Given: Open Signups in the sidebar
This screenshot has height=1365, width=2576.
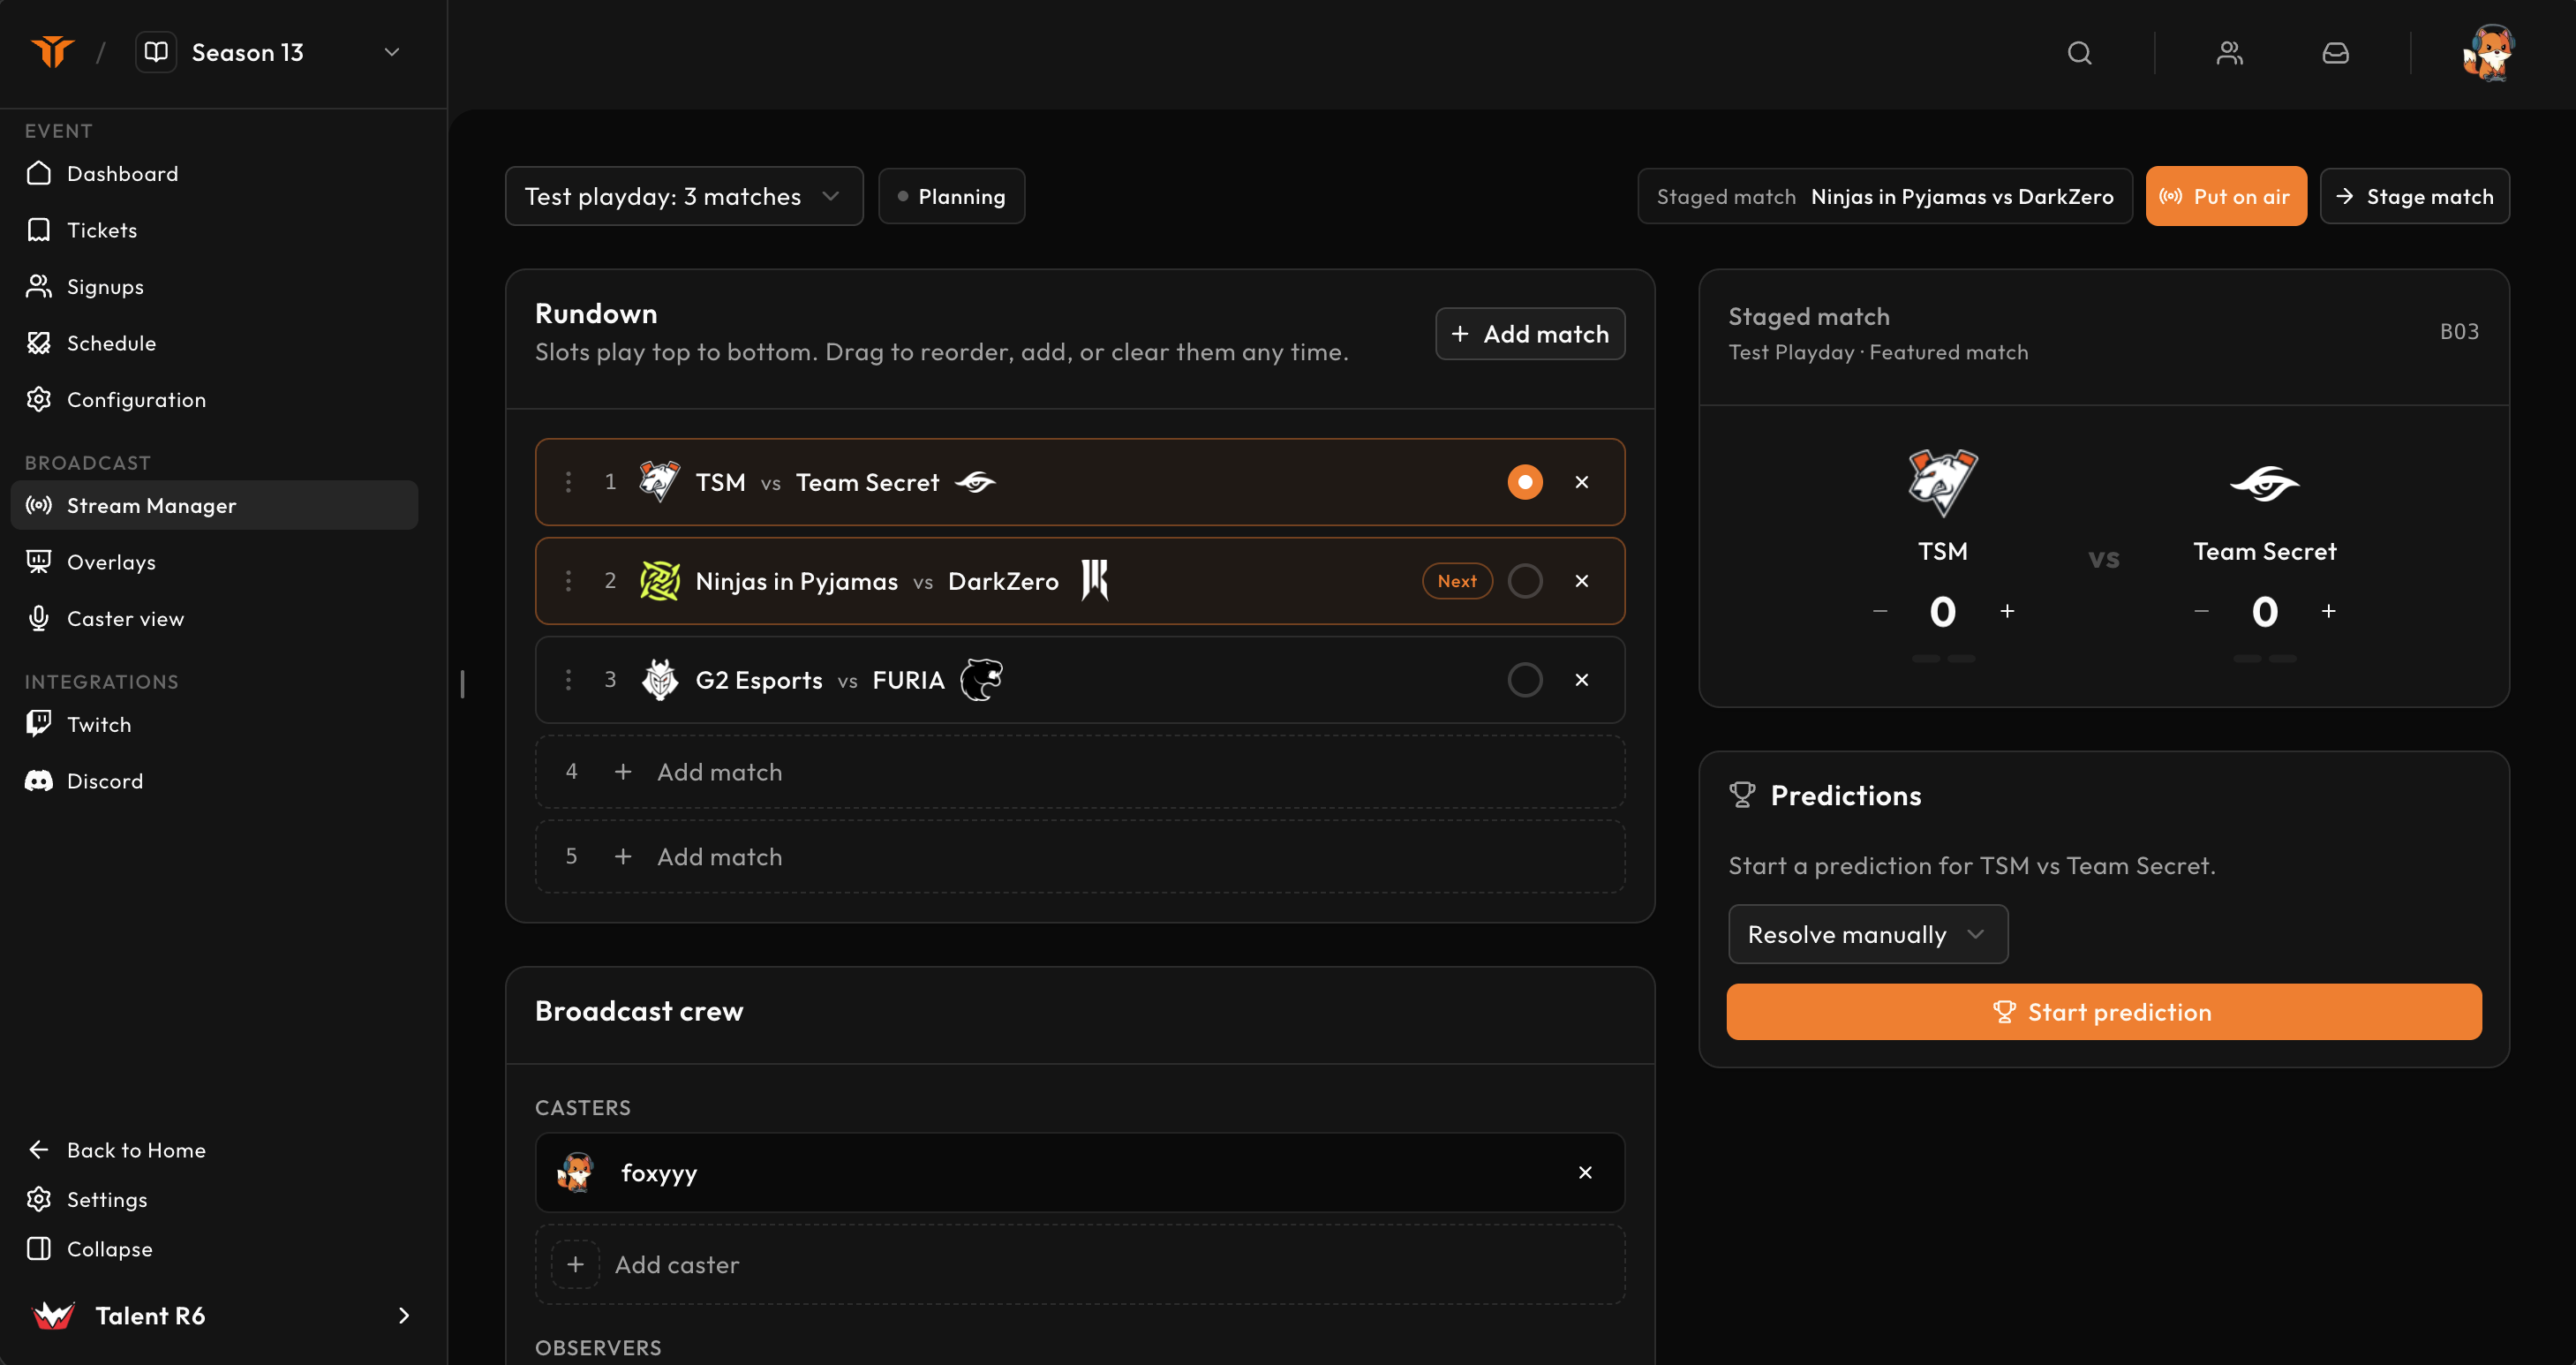Looking at the screenshot, I should click(214, 287).
